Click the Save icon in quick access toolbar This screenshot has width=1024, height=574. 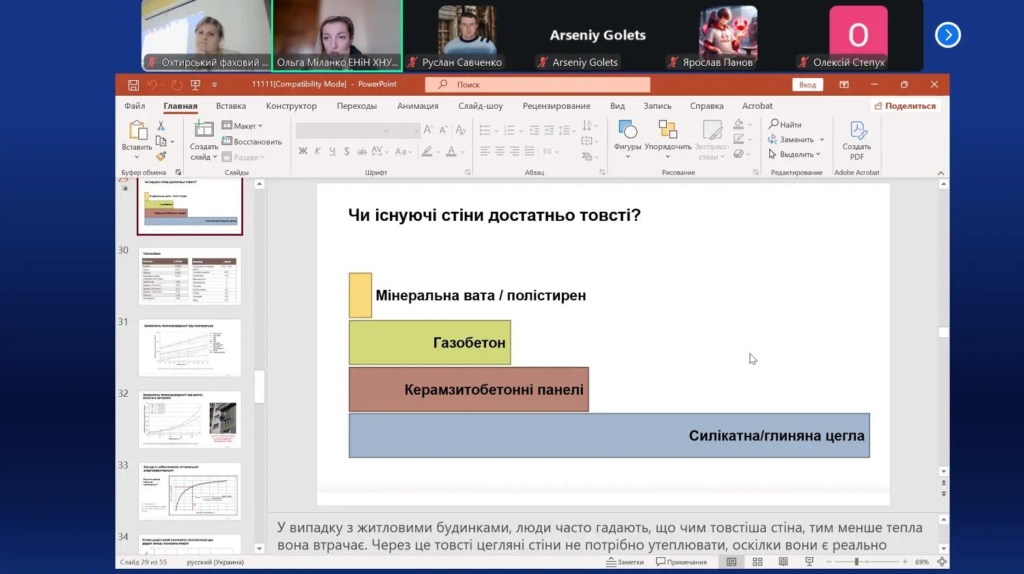tap(133, 85)
